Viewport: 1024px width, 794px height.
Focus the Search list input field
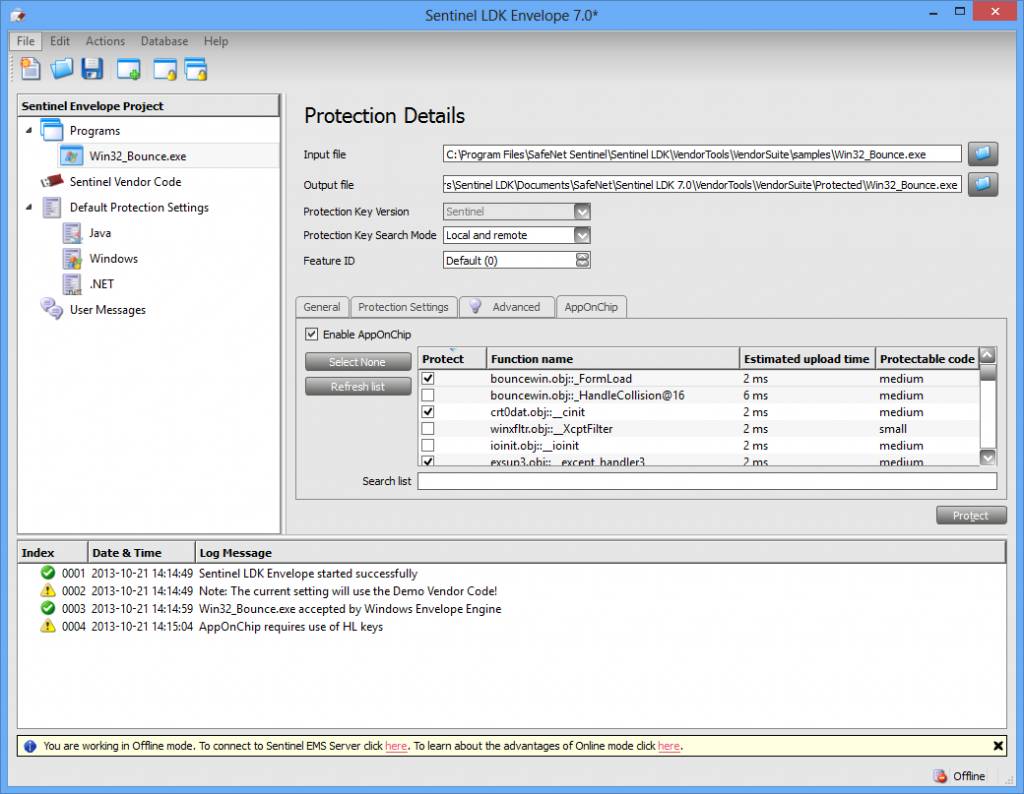click(x=707, y=481)
